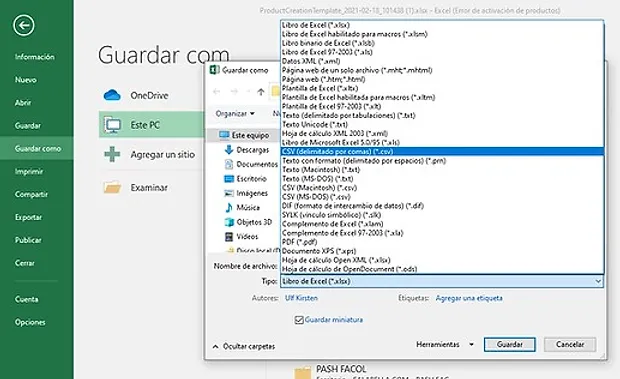
Task: Select Texto (Macintosh) (*.txt) option
Action: point(442,170)
